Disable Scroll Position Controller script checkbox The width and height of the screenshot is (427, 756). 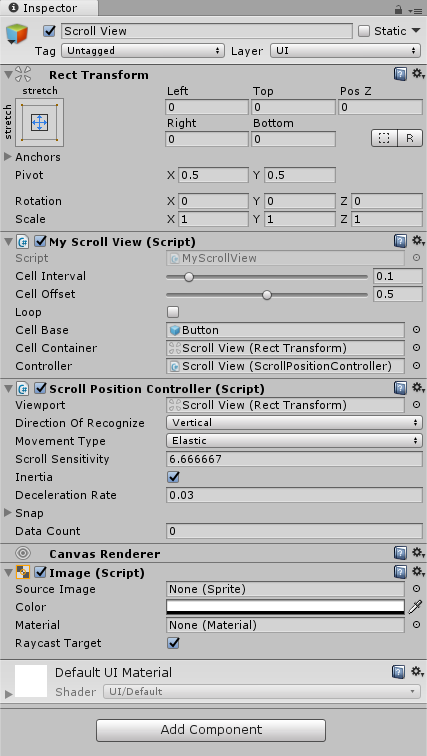tap(40, 388)
